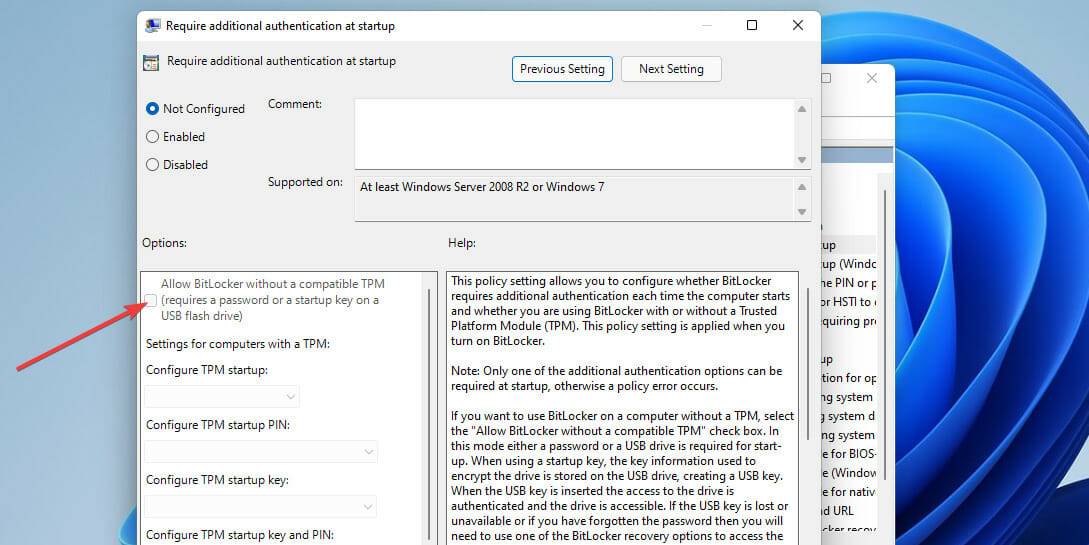Viewport: 1089px width, 545px height.
Task: Go to the Previous Setting
Action: 562,69
